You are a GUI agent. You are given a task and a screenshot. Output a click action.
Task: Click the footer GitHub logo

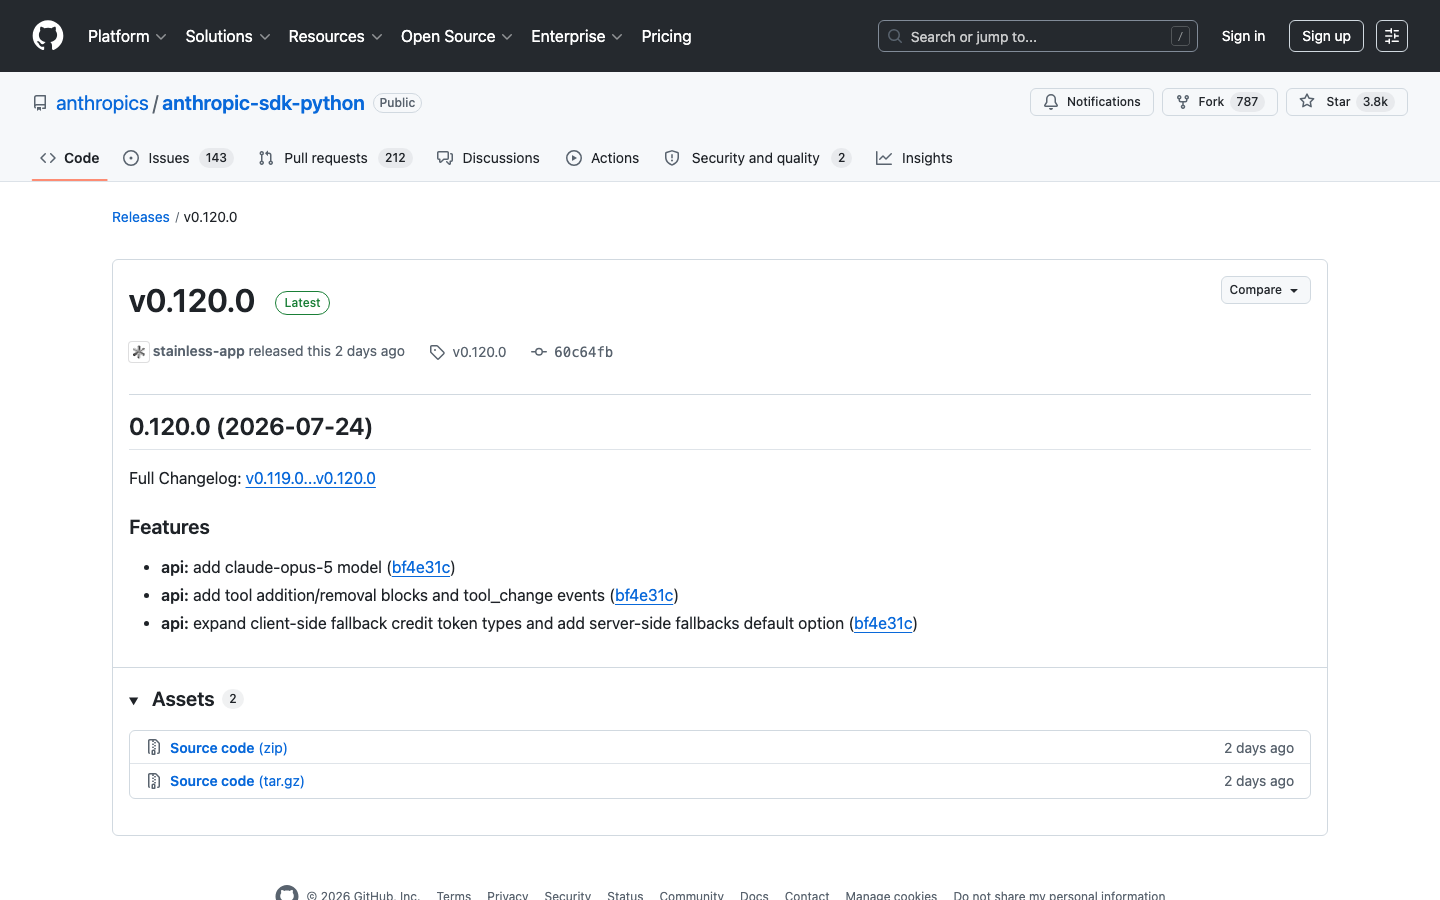tap(287, 895)
